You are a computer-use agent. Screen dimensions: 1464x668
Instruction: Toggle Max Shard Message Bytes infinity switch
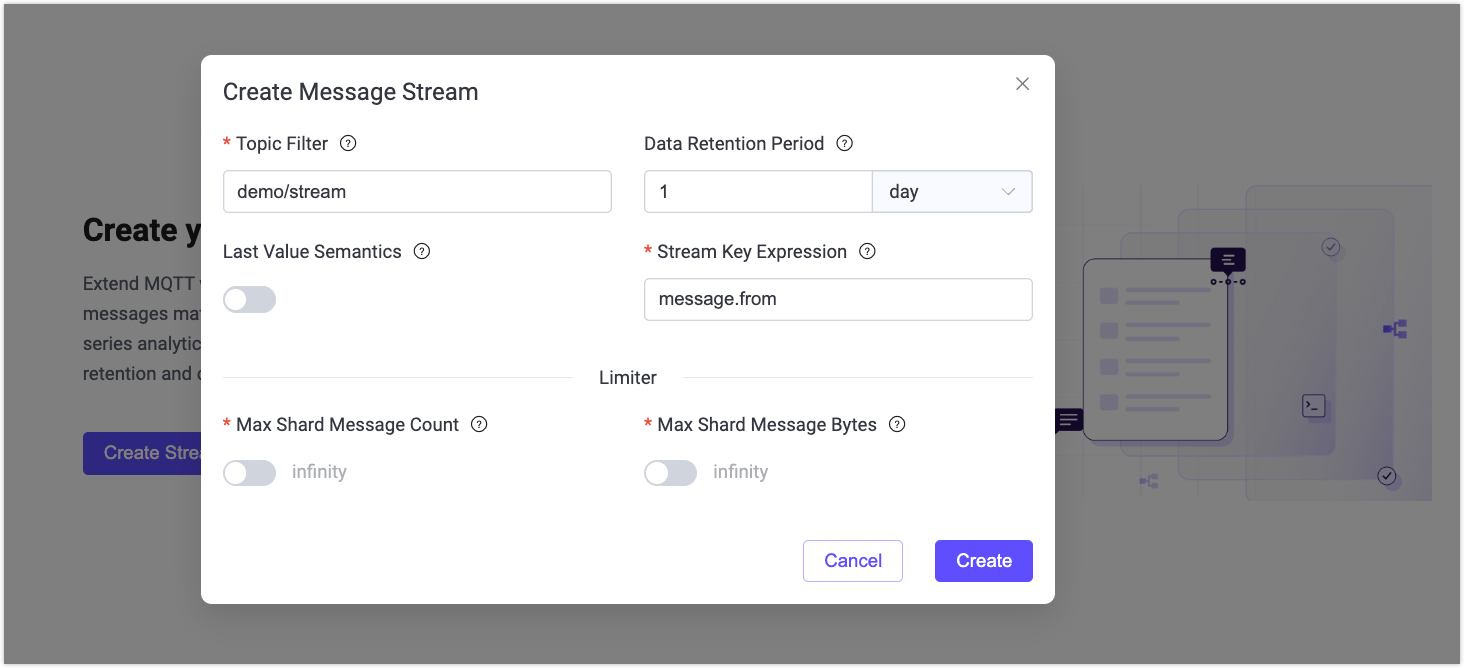tap(670, 472)
